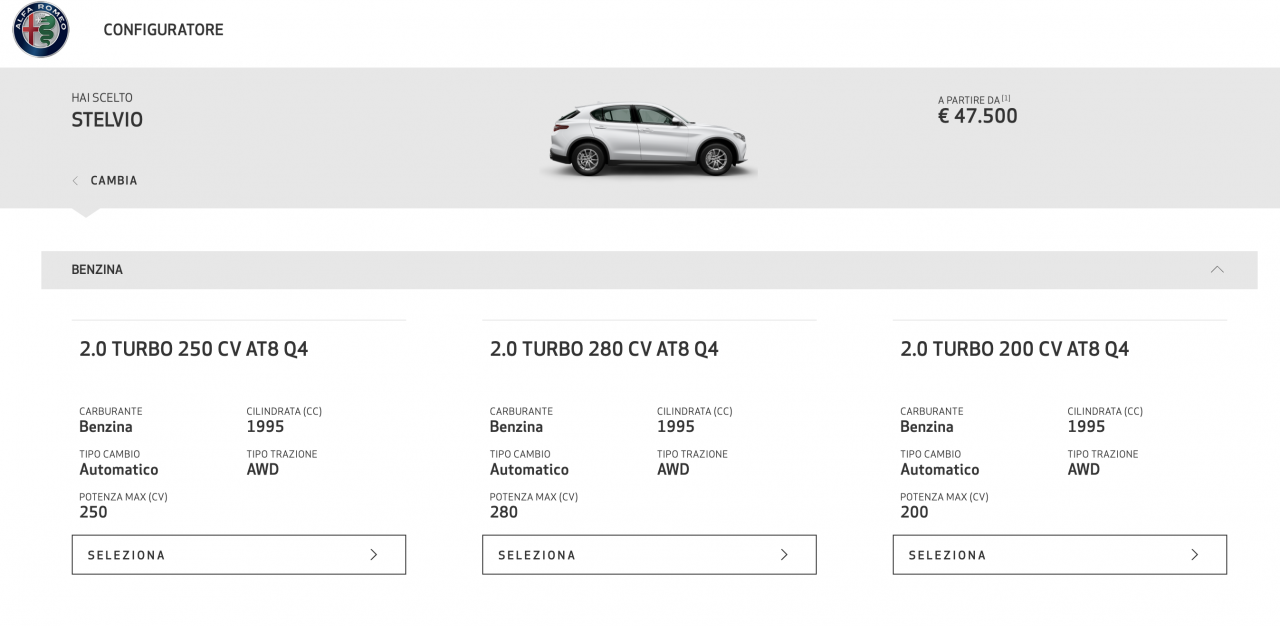Click 1995 displacement value in 200 CV card
The height and width of the screenshot is (626, 1280).
pyautogui.click(x=1086, y=427)
